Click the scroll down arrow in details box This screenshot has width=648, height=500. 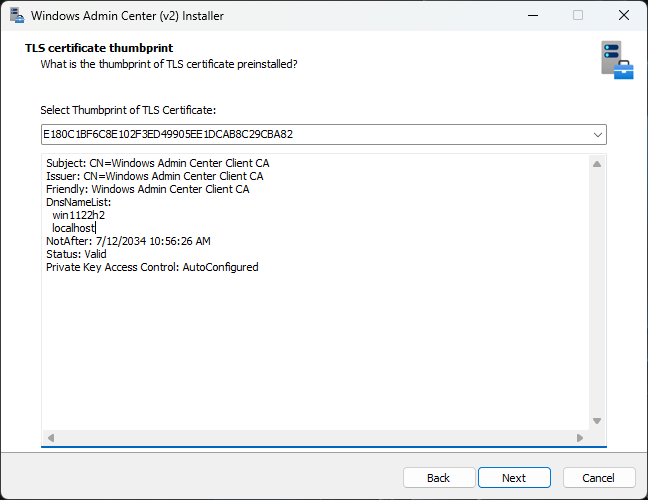(597, 421)
